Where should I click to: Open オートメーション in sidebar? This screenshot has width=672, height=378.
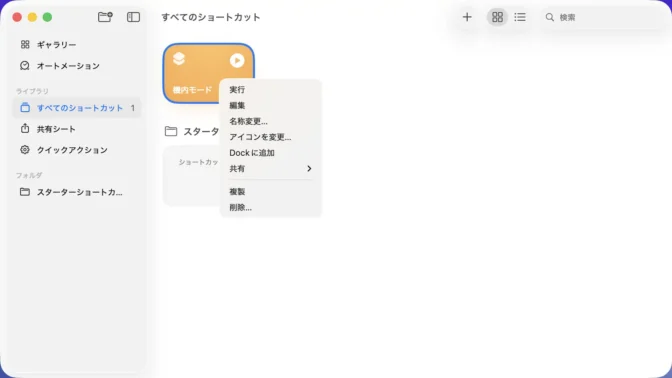coord(77,66)
